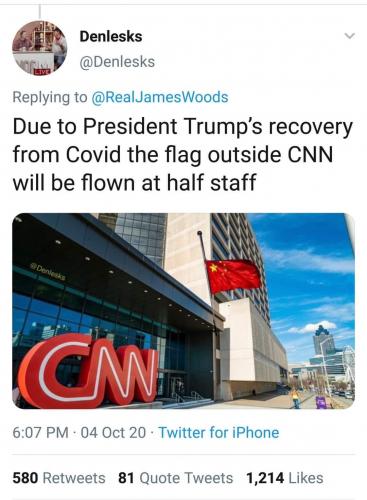Click the @Denlesks username handle

(117, 62)
